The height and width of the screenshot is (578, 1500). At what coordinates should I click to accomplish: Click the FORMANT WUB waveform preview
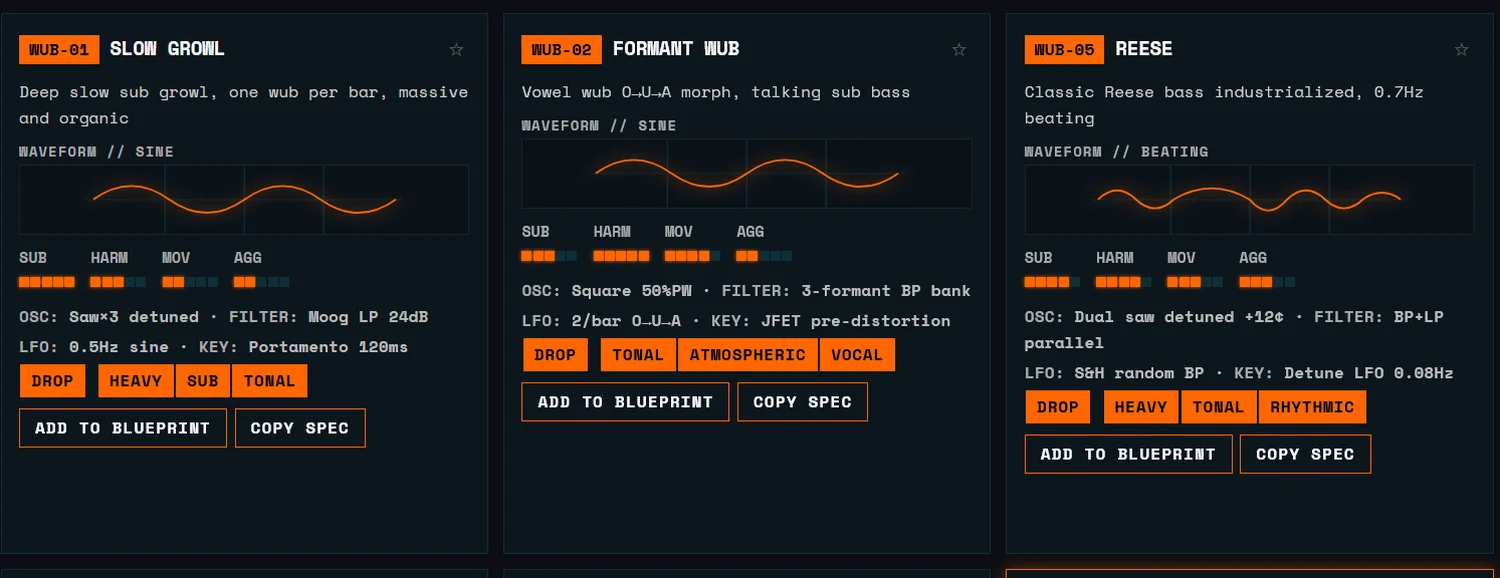point(747,174)
